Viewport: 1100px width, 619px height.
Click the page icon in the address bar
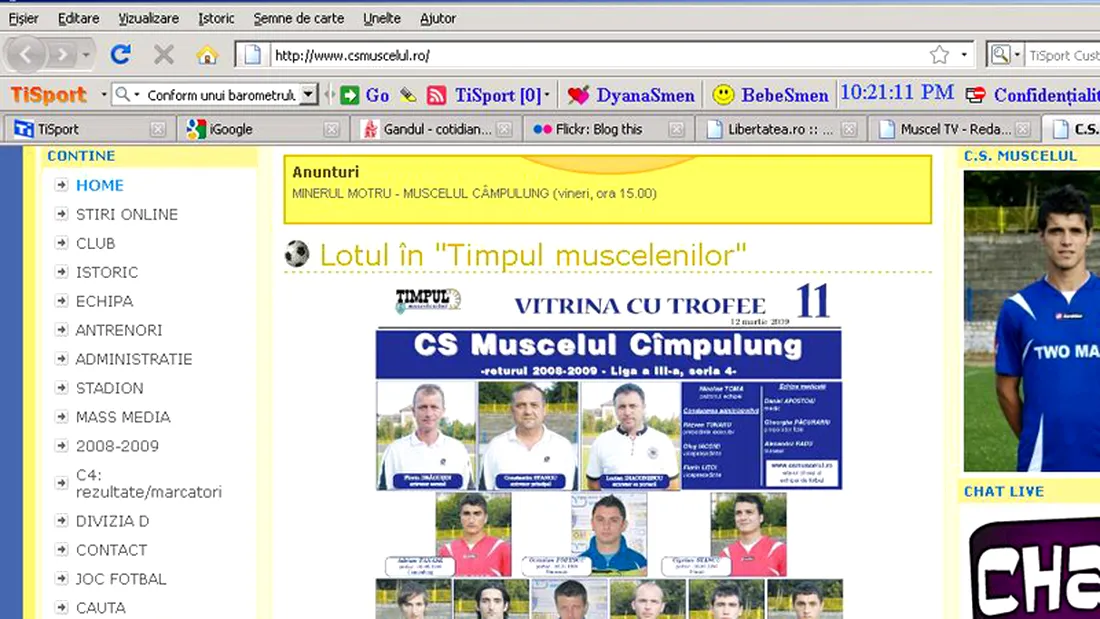click(x=253, y=55)
